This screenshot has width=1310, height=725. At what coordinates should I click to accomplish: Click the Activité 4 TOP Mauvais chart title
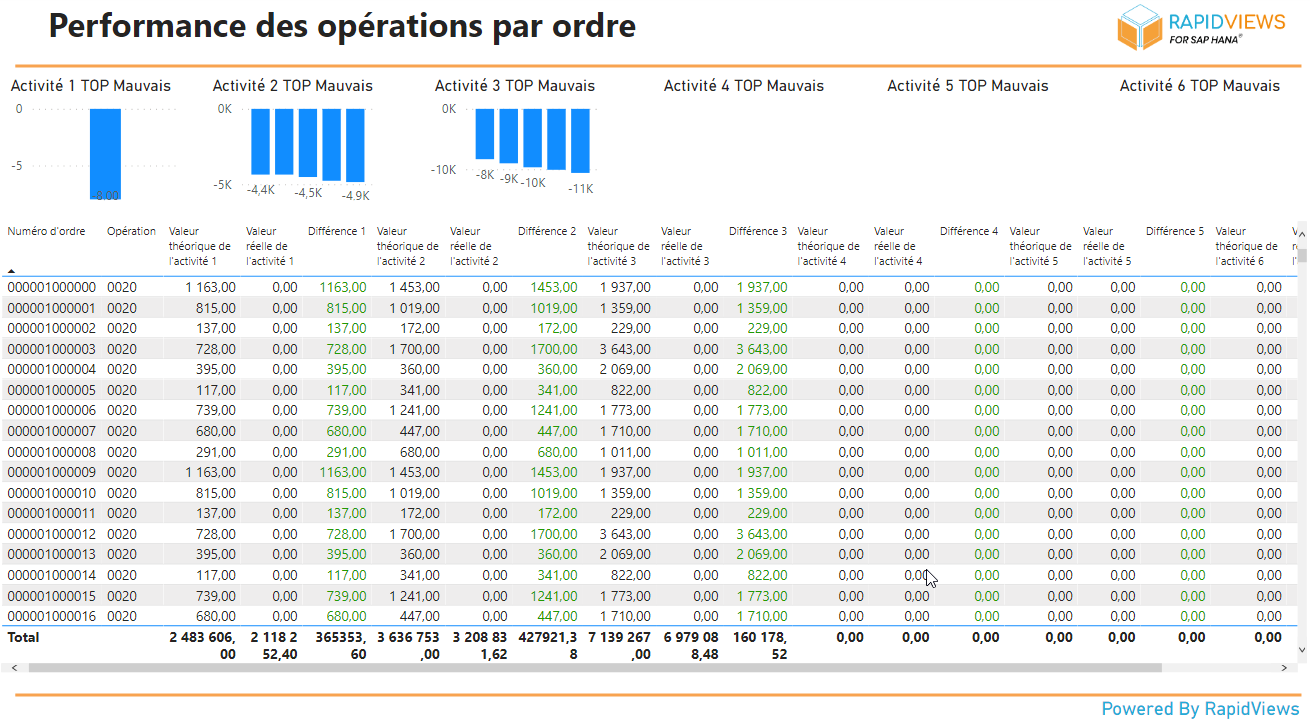pyautogui.click(x=744, y=86)
